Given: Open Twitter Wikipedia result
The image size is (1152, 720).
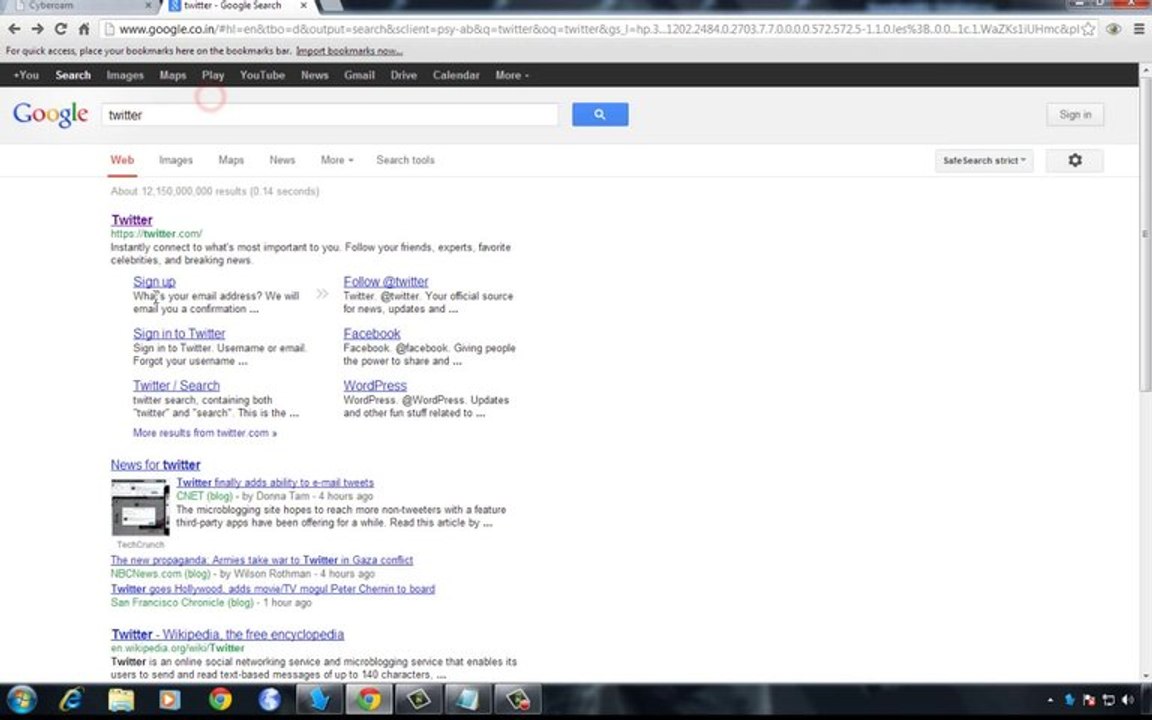Looking at the screenshot, I should tap(227, 634).
